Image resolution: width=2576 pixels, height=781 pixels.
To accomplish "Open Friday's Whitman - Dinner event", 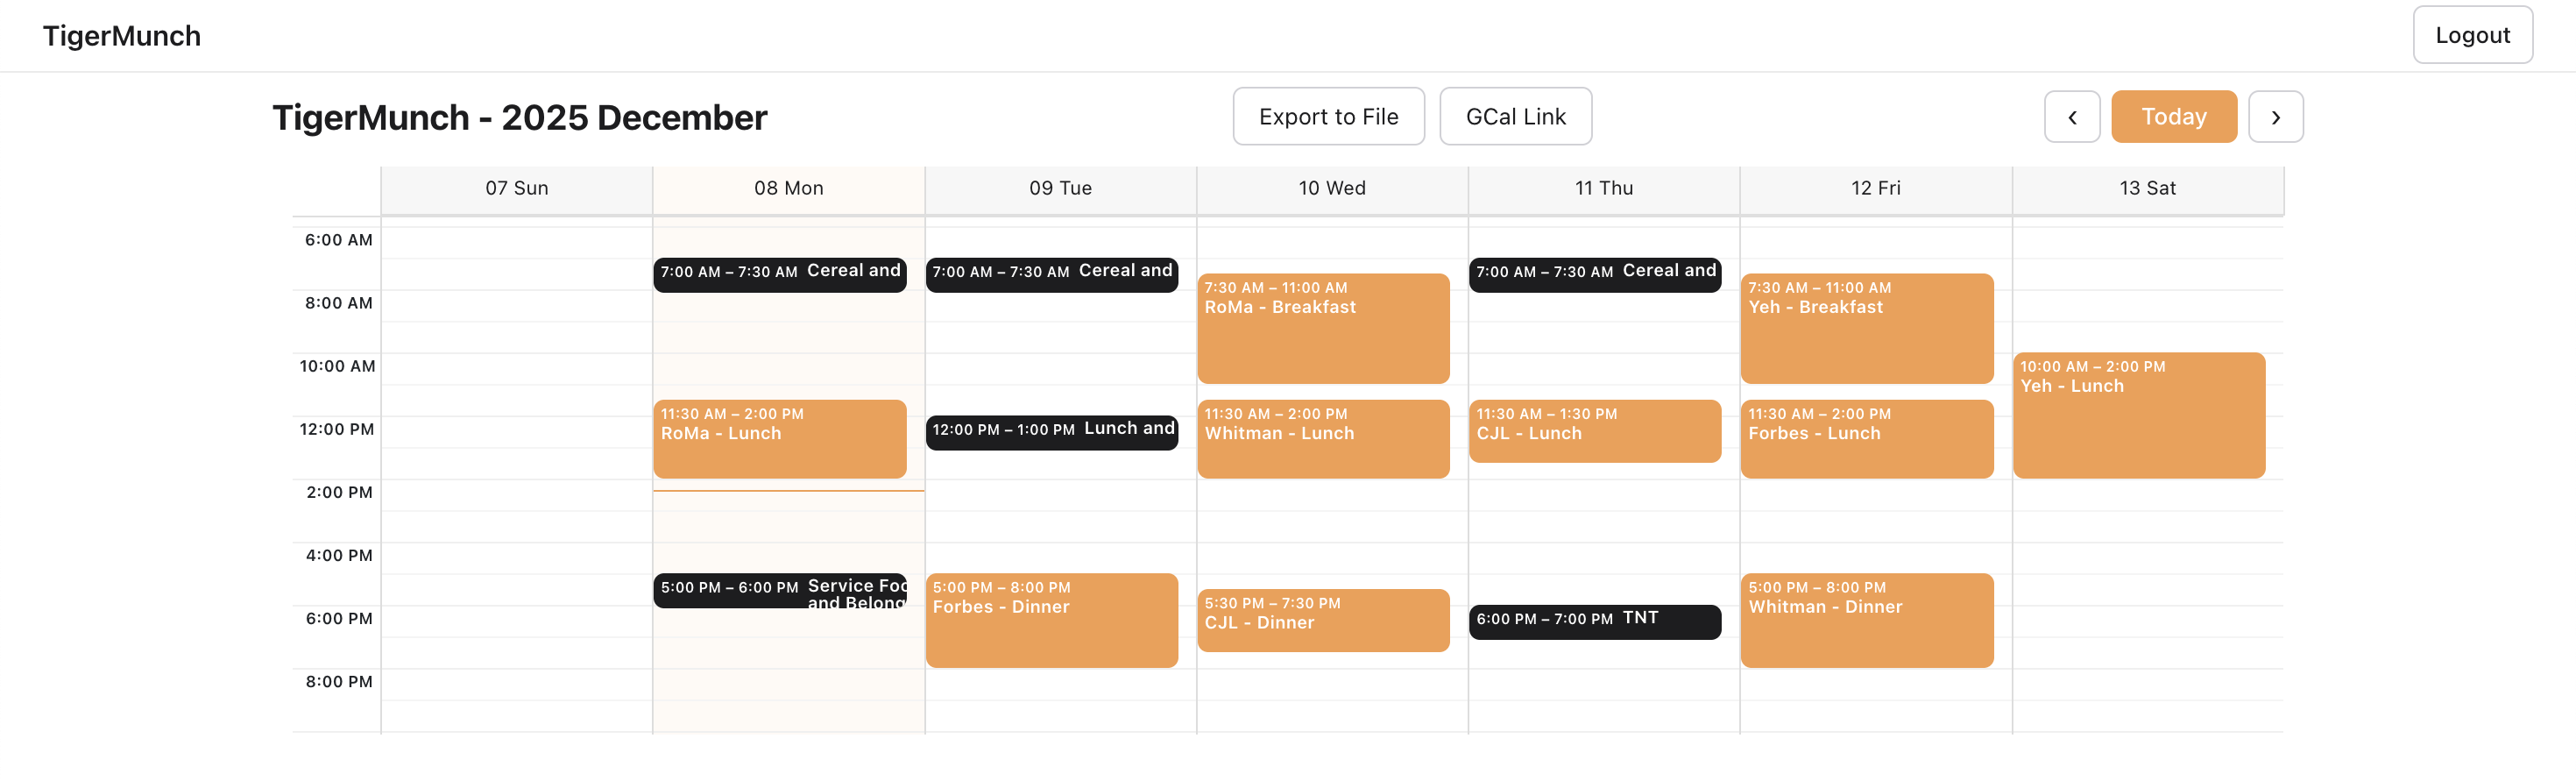I will click(1866, 620).
